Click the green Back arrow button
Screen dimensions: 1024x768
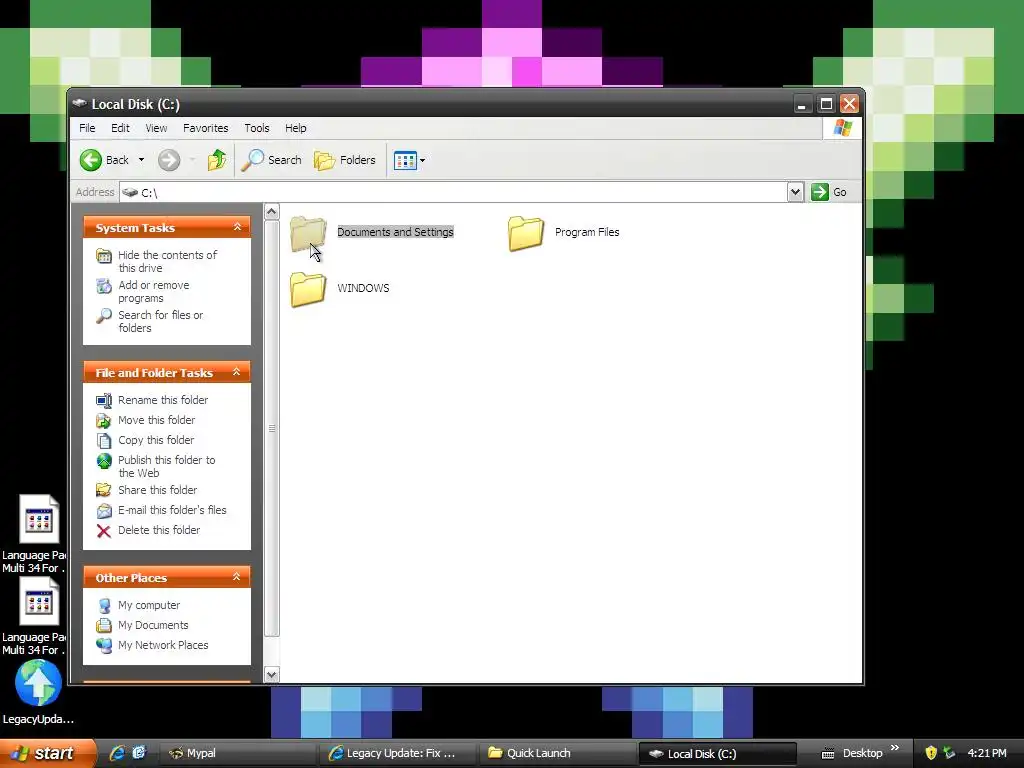click(x=91, y=160)
